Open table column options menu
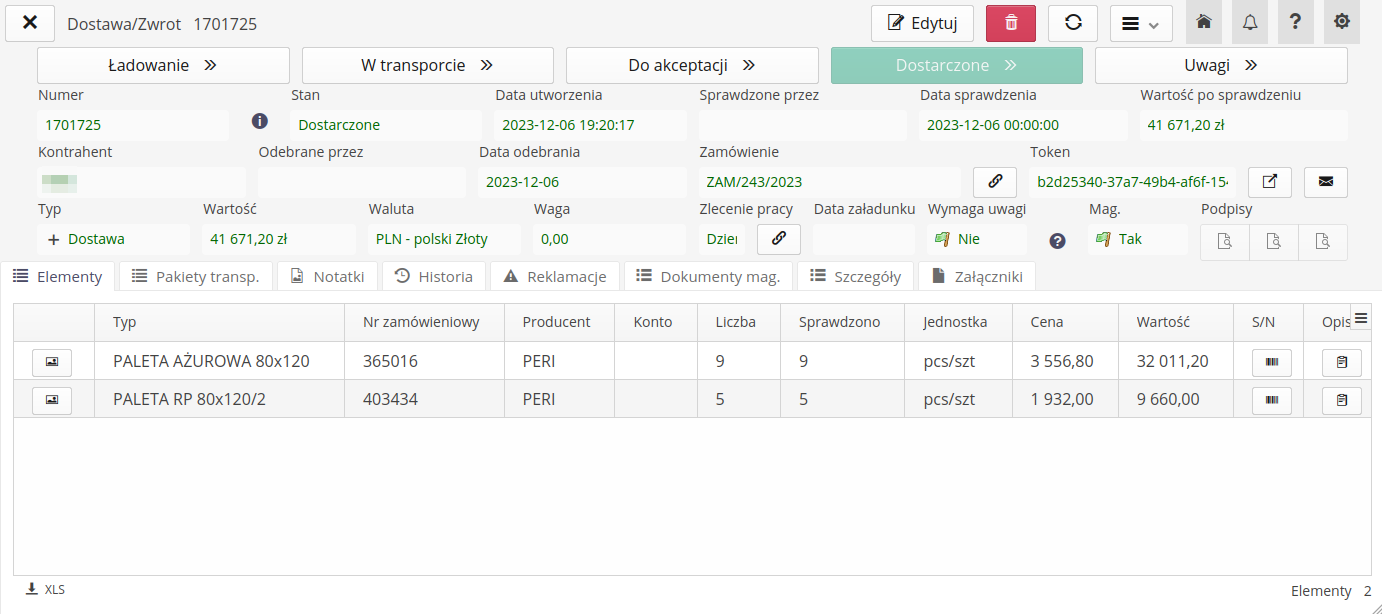1382x614 pixels. point(1360,319)
